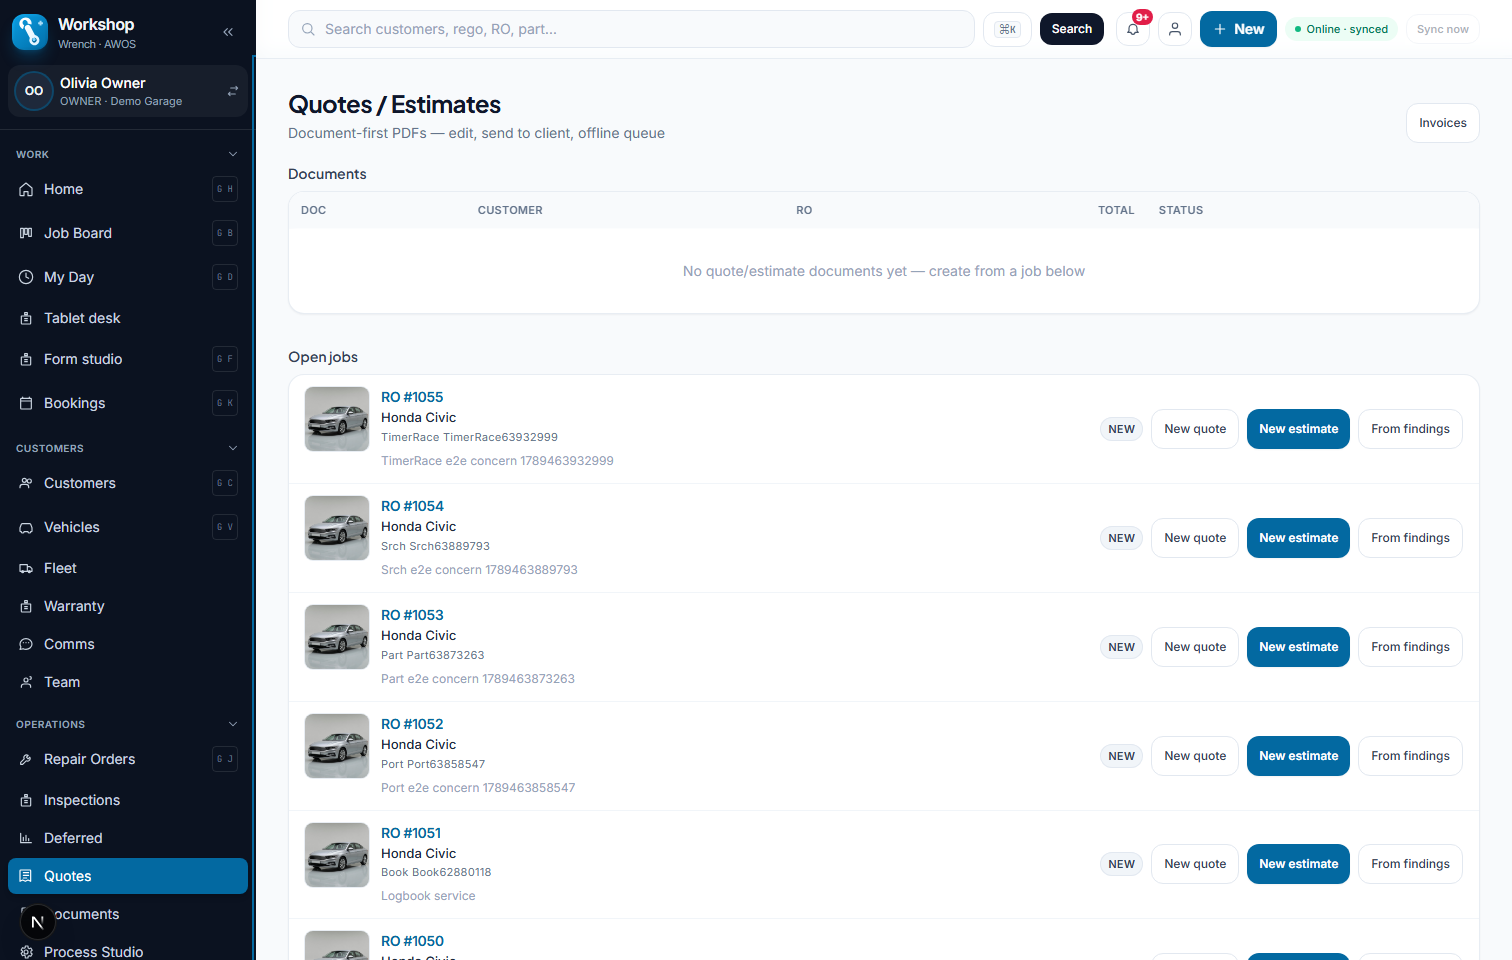1512x960 pixels.
Task: Click the command palette shortcut icon
Action: point(1007,29)
